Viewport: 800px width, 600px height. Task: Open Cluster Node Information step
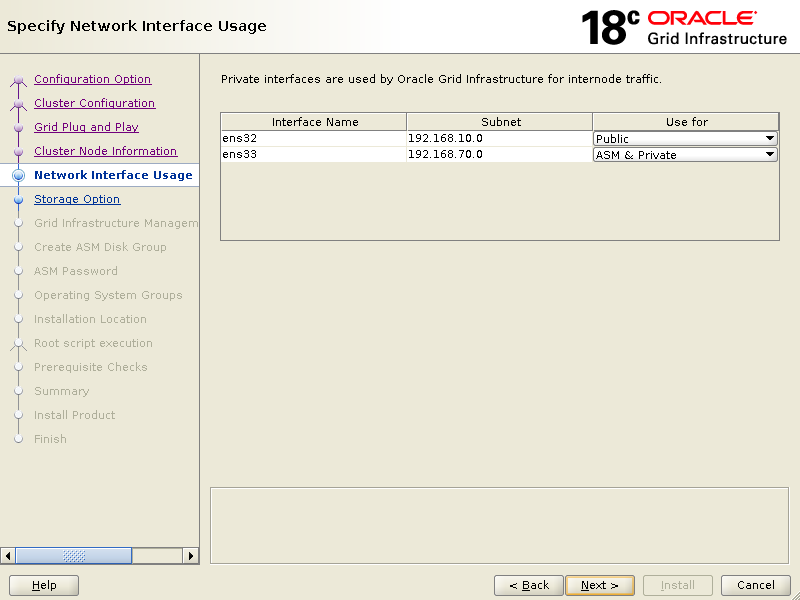click(x=106, y=151)
